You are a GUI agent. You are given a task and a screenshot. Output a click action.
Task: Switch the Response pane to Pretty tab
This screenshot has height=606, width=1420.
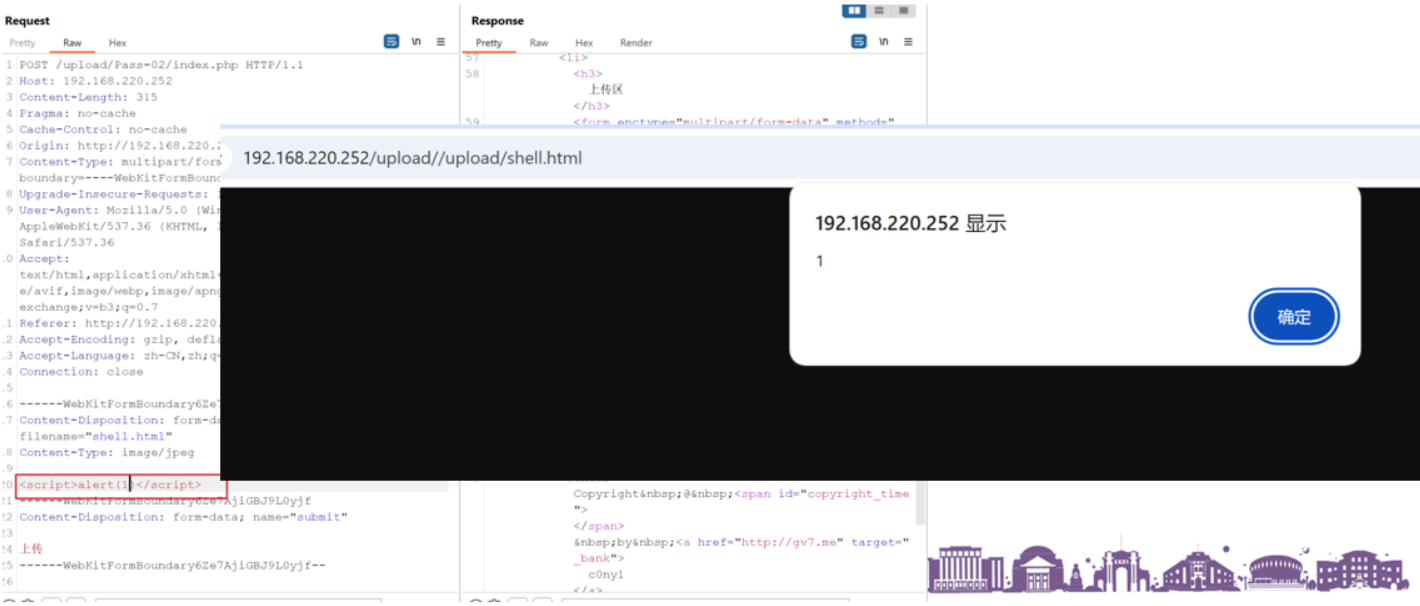[x=489, y=43]
